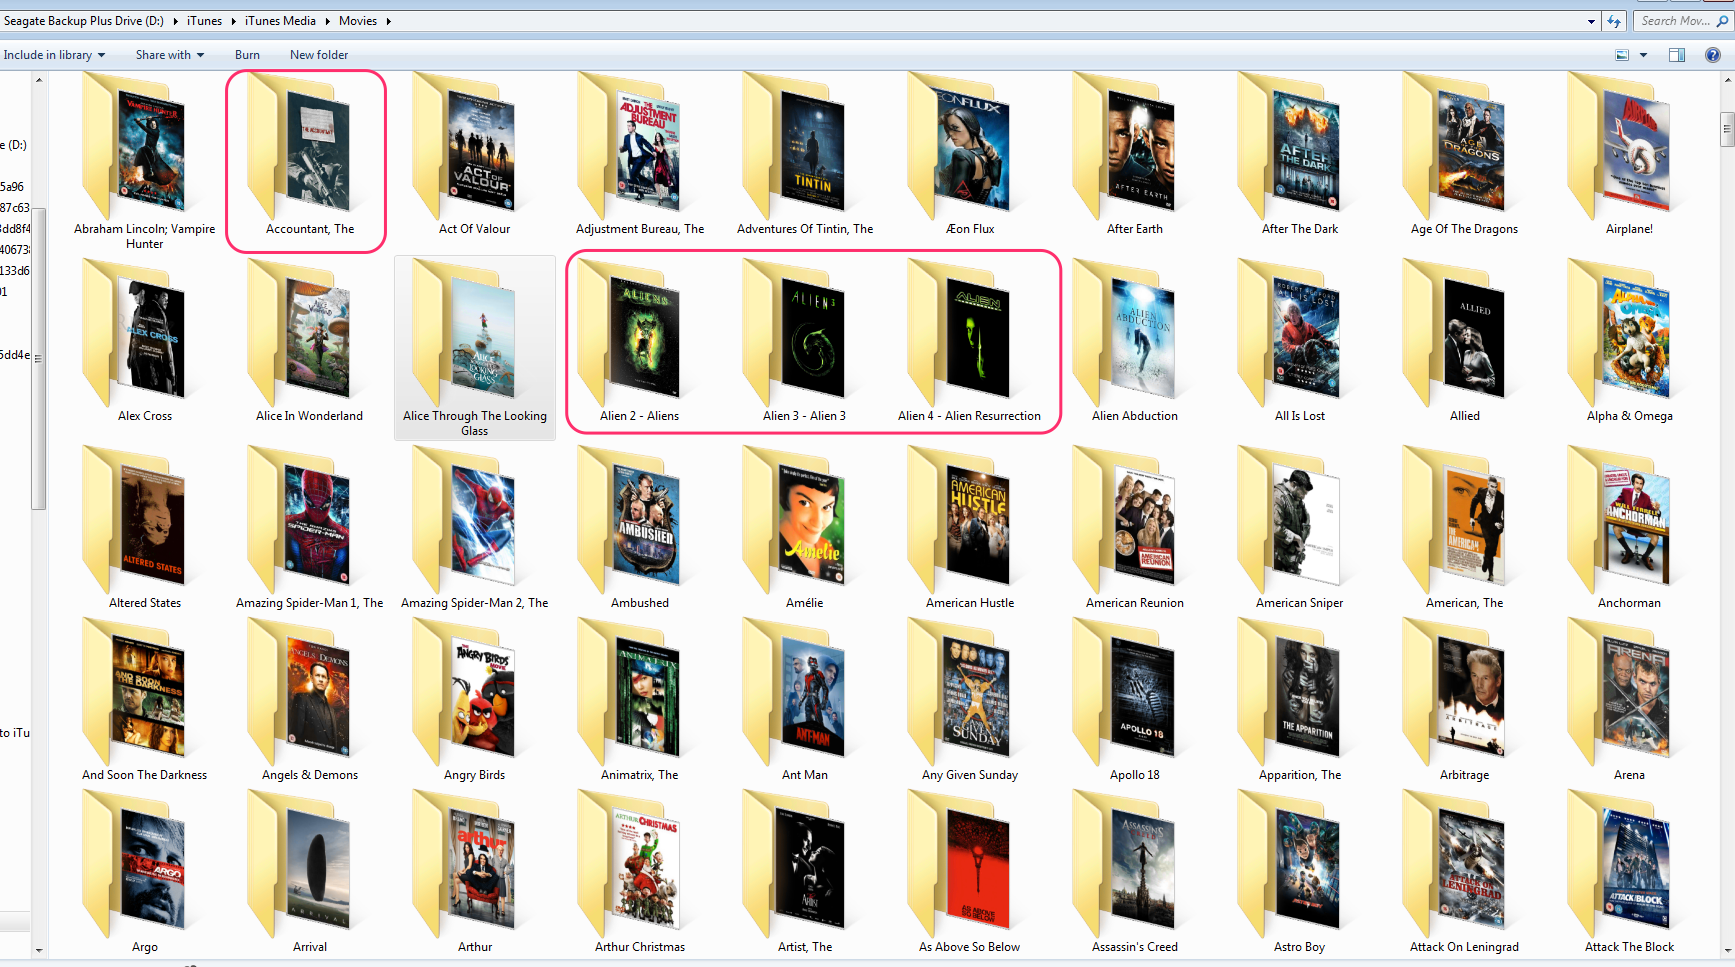Click the And Soon The Darkness label
The width and height of the screenshot is (1735, 967).
coord(145,775)
